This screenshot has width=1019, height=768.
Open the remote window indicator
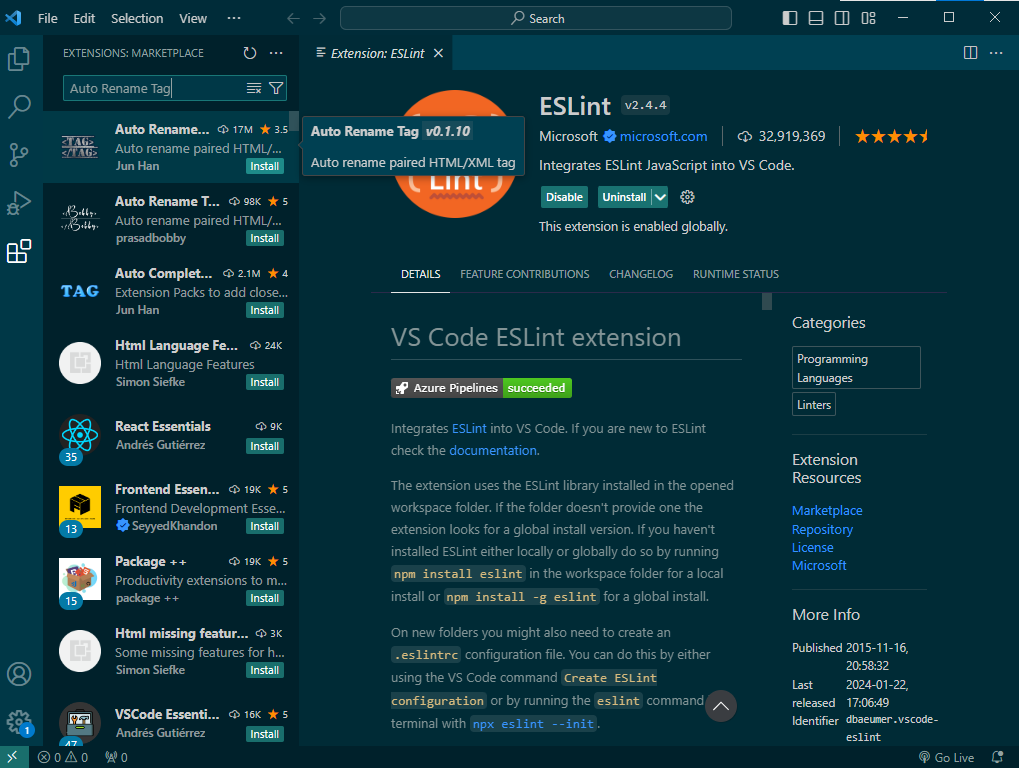(x=14, y=757)
